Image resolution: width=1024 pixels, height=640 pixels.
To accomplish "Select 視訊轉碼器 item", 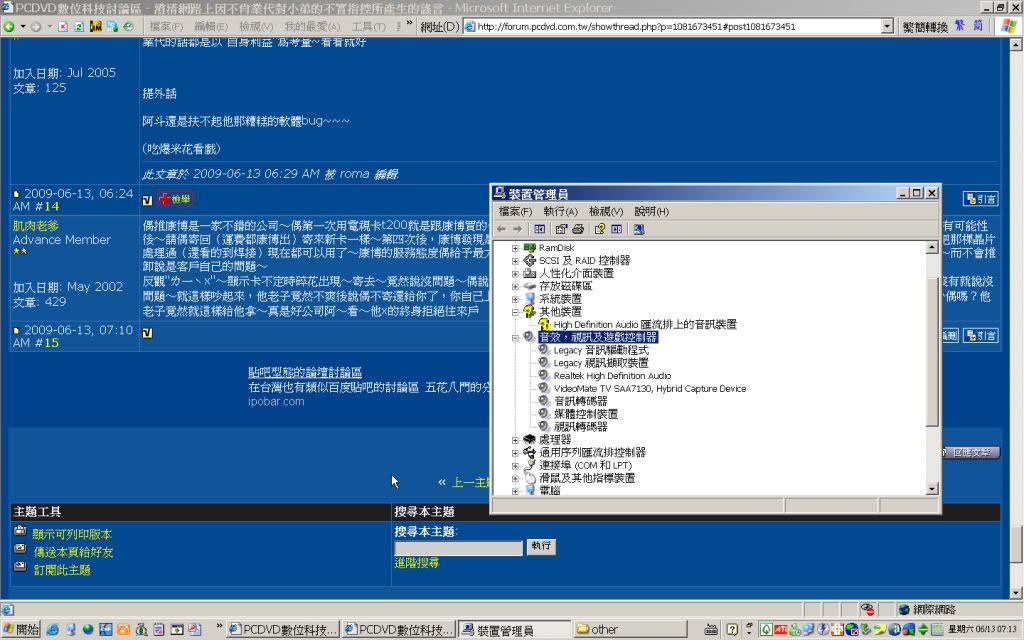I will (581, 427).
